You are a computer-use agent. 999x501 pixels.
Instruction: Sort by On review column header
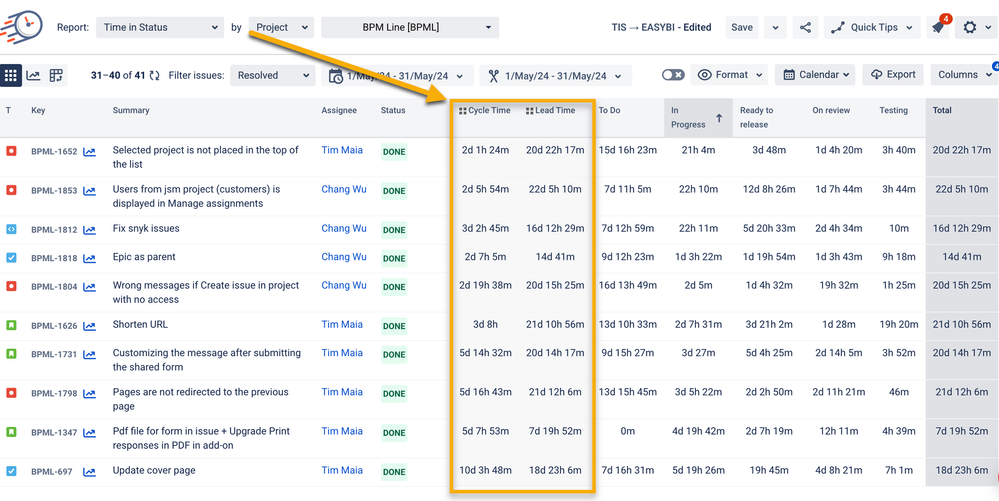831,110
